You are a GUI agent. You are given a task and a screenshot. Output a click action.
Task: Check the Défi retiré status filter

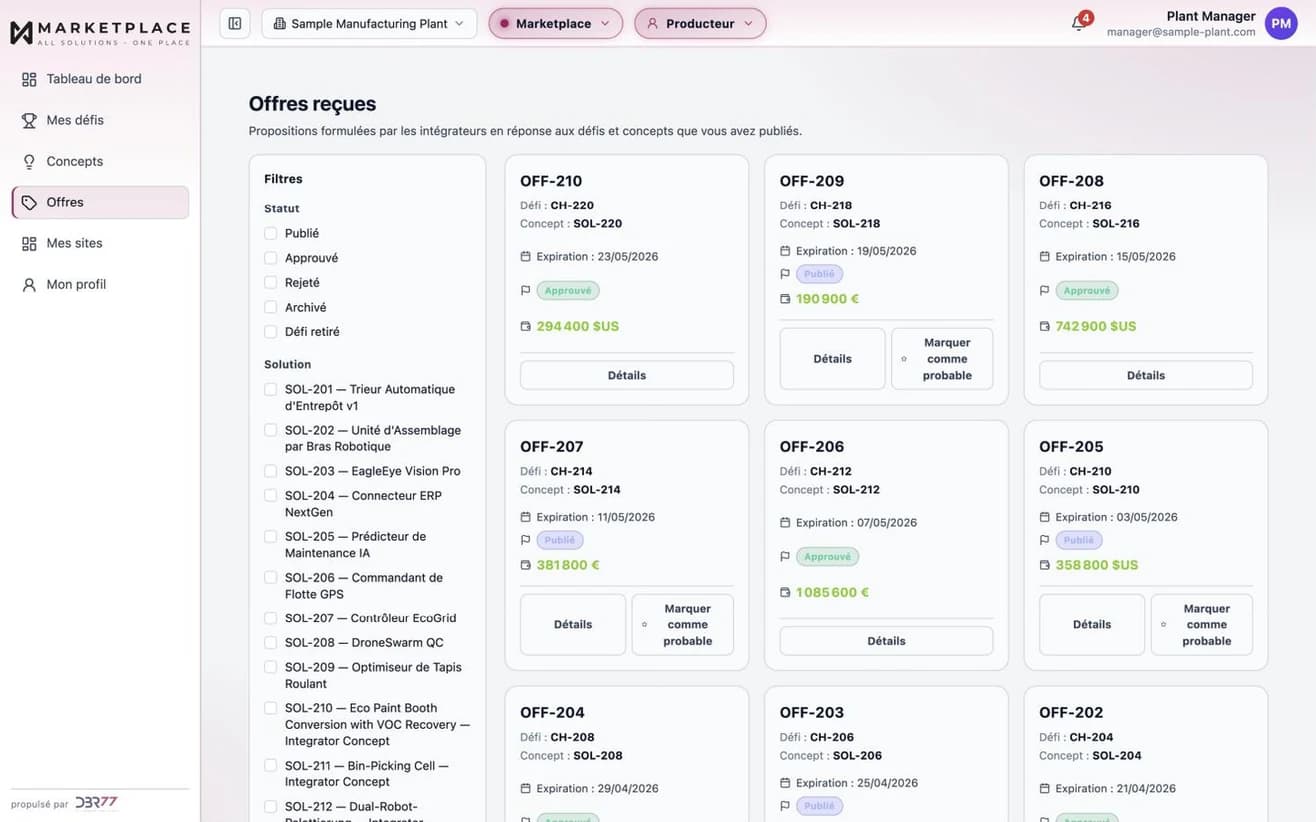point(270,331)
